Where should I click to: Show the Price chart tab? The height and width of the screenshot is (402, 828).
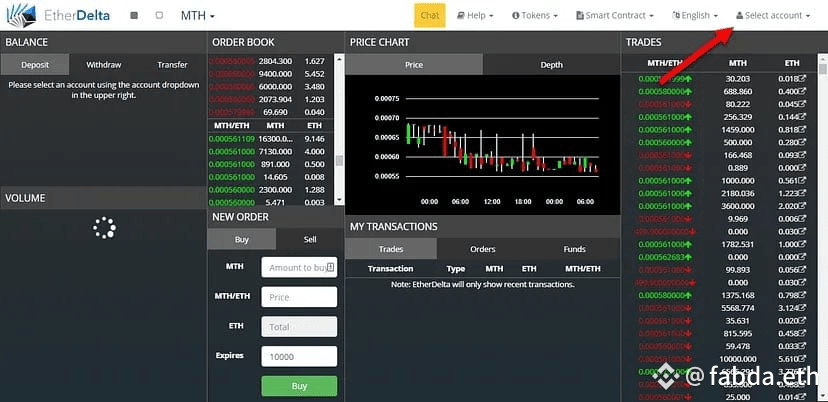click(414, 64)
